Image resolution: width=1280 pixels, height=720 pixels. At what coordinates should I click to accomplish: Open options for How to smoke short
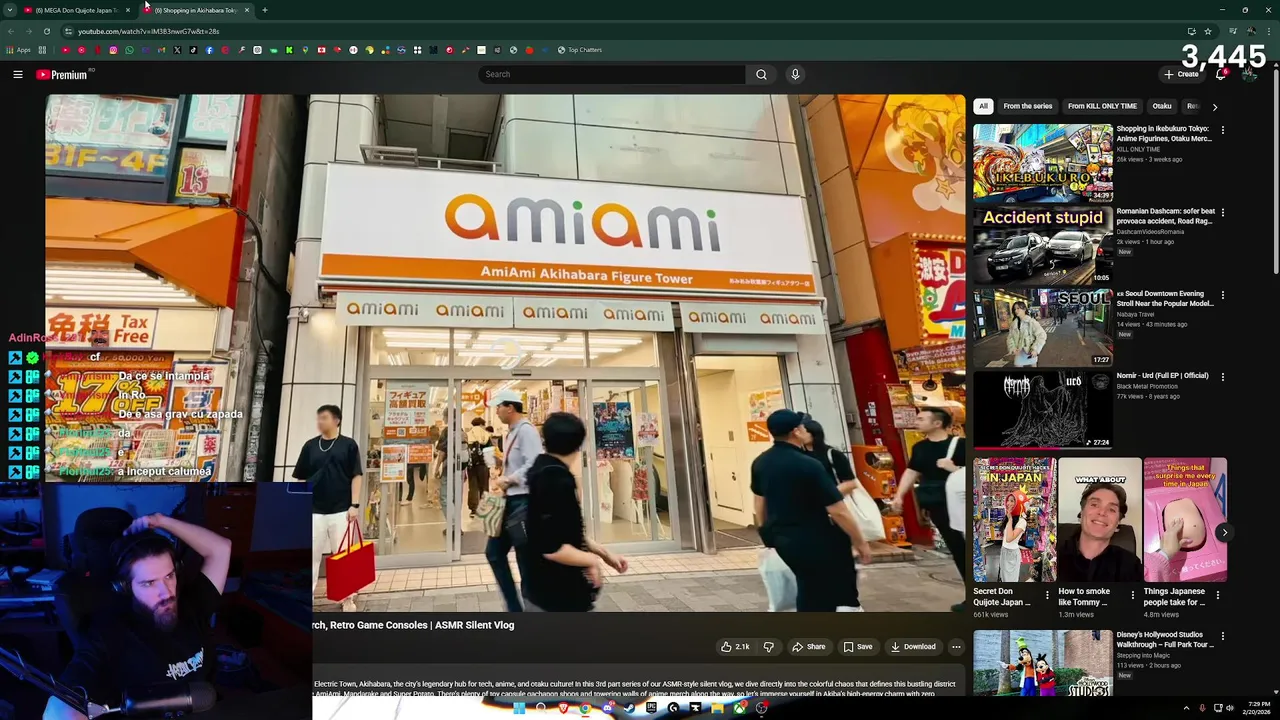click(x=1133, y=595)
